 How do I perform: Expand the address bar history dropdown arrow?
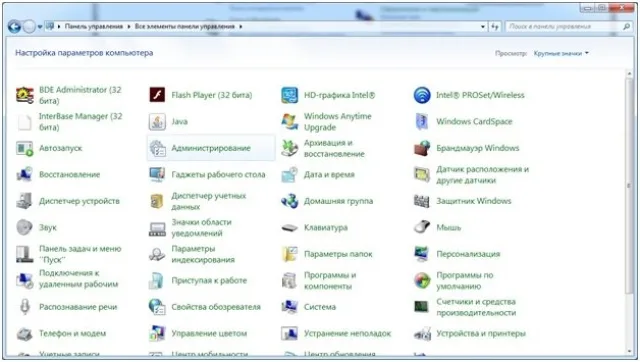coord(483,27)
